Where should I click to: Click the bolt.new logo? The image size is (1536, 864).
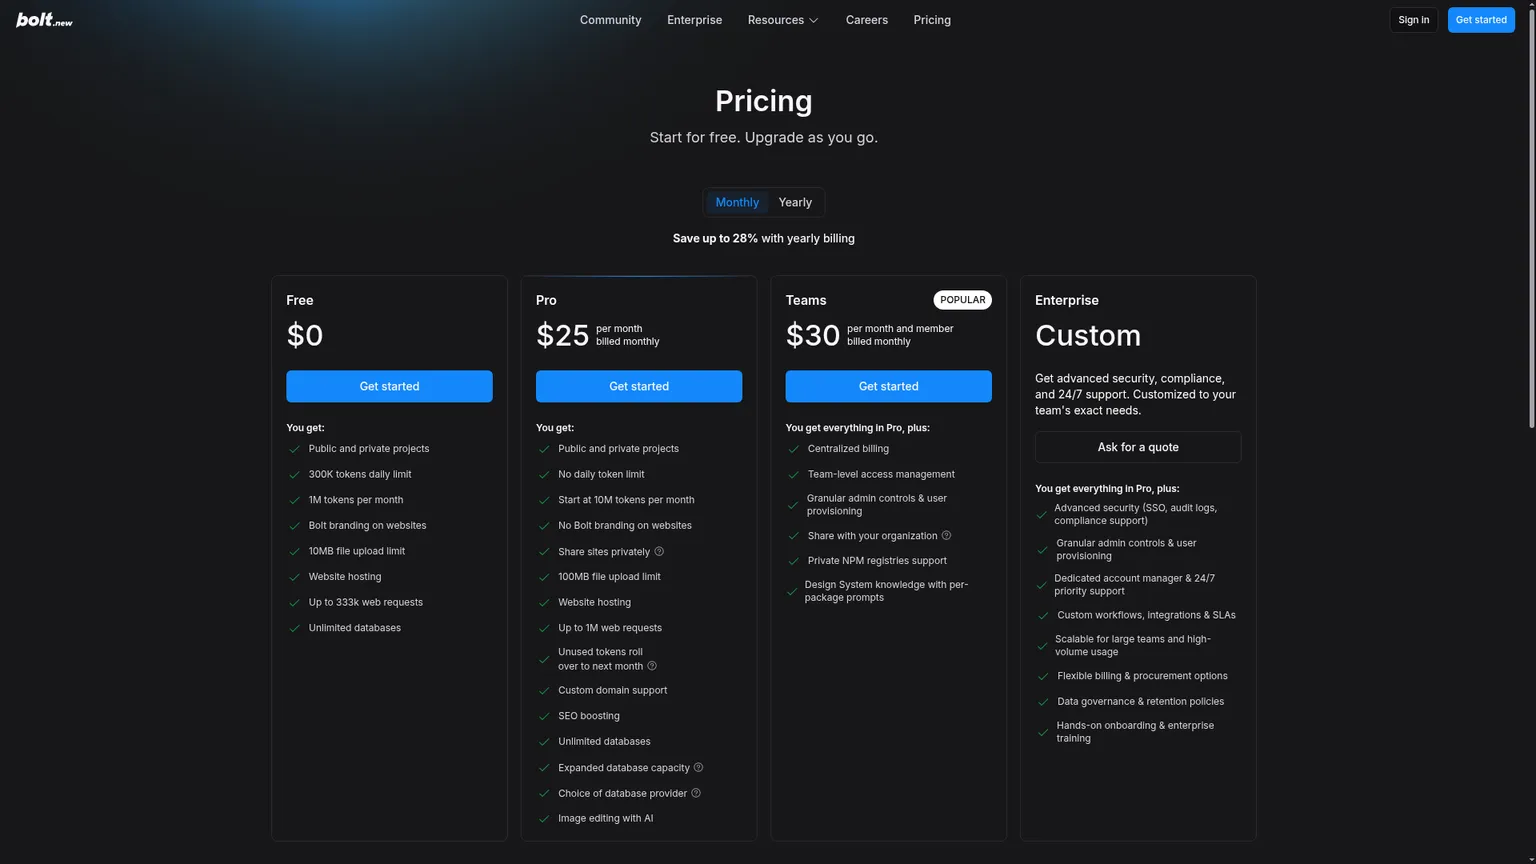pyautogui.click(x=45, y=20)
